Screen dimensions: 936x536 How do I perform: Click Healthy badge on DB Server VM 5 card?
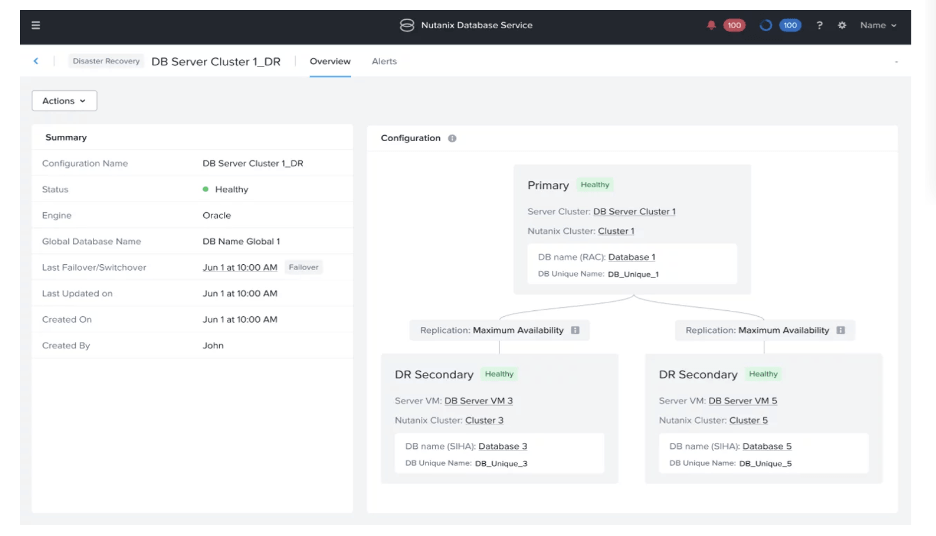click(763, 374)
